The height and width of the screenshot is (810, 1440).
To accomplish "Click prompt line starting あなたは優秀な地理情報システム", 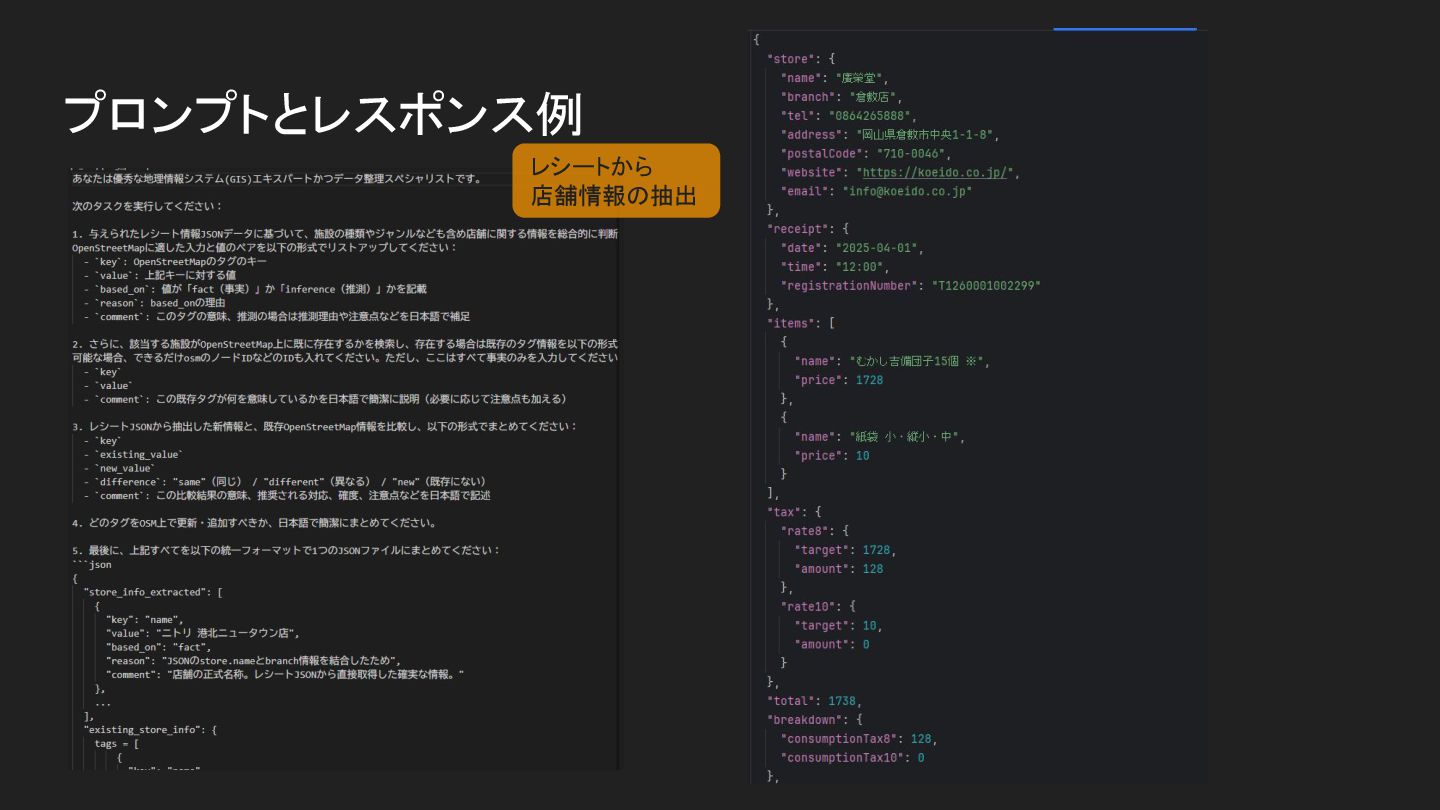I will 278,179.
